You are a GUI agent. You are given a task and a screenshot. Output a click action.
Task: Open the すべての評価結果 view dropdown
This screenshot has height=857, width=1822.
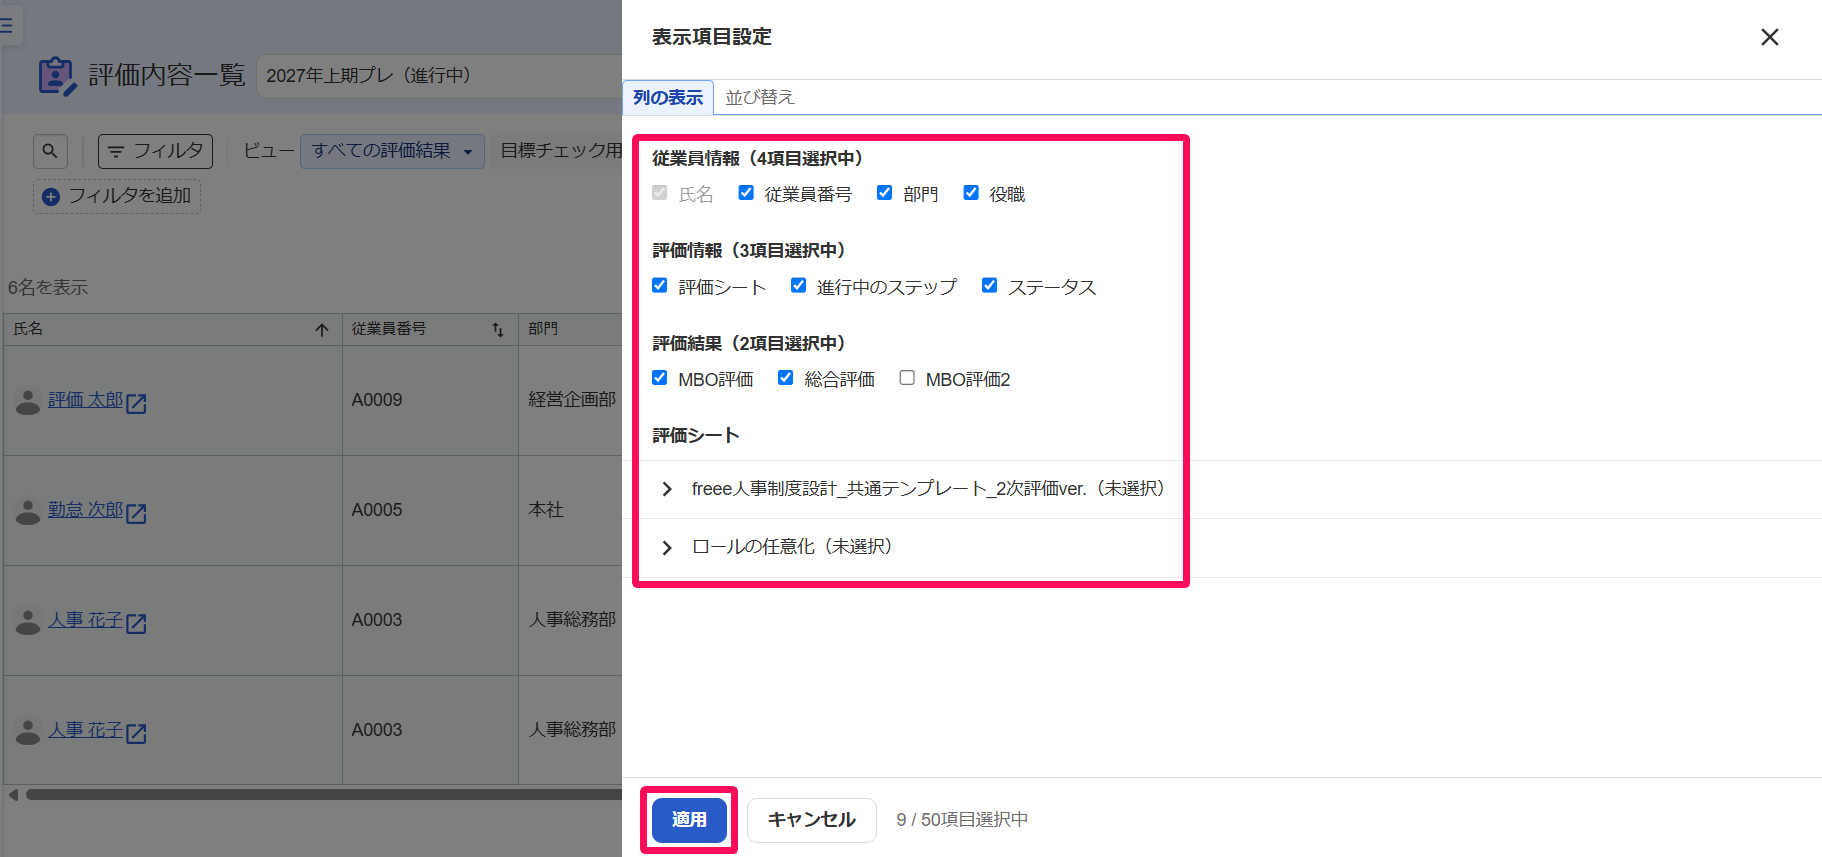click(x=392, y=151)
